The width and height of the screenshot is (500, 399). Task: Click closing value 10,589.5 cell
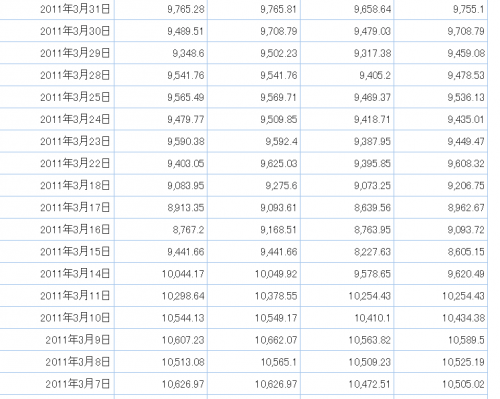441,340
